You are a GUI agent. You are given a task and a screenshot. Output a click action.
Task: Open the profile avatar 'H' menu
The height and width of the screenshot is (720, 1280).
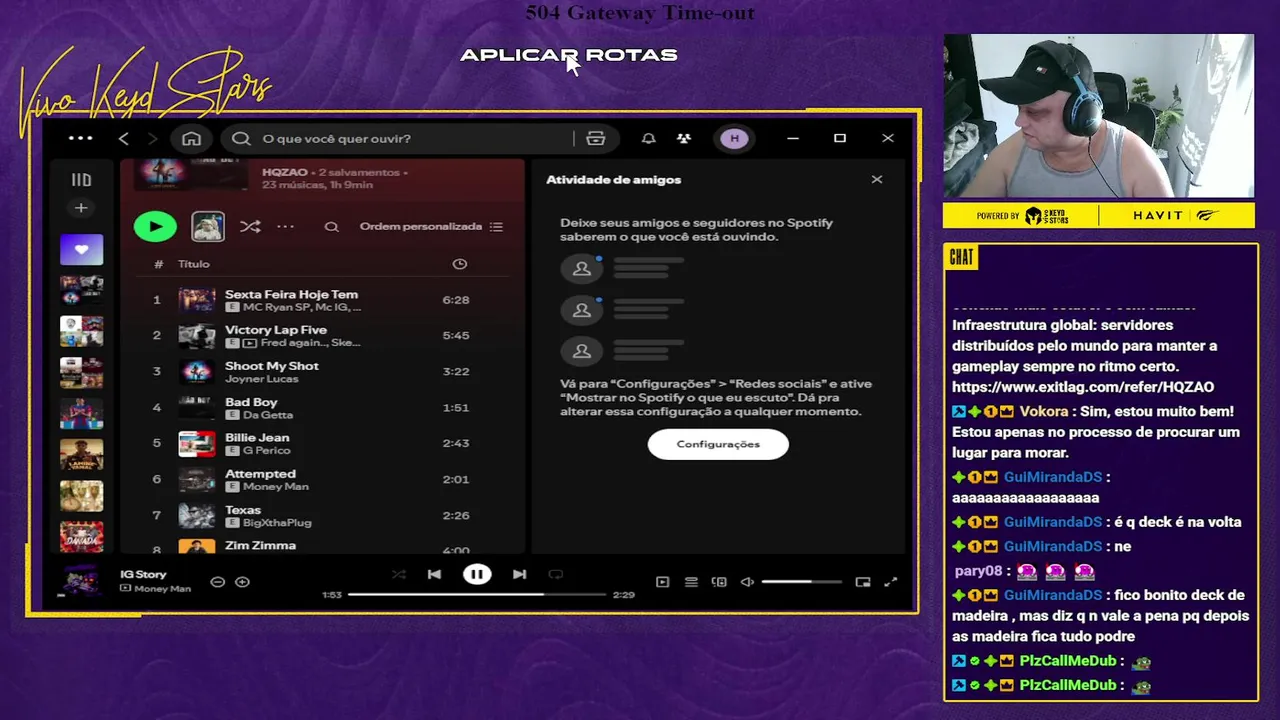[735, 138]
